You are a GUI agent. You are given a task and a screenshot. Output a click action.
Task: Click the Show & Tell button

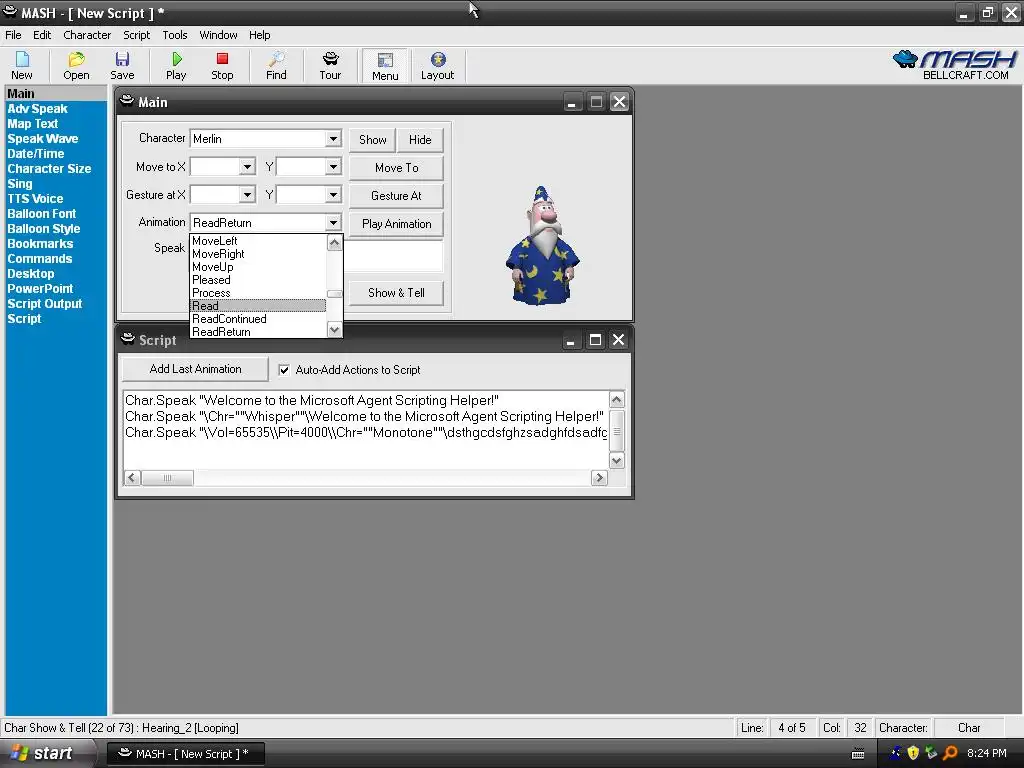click(x=396, y=293)
